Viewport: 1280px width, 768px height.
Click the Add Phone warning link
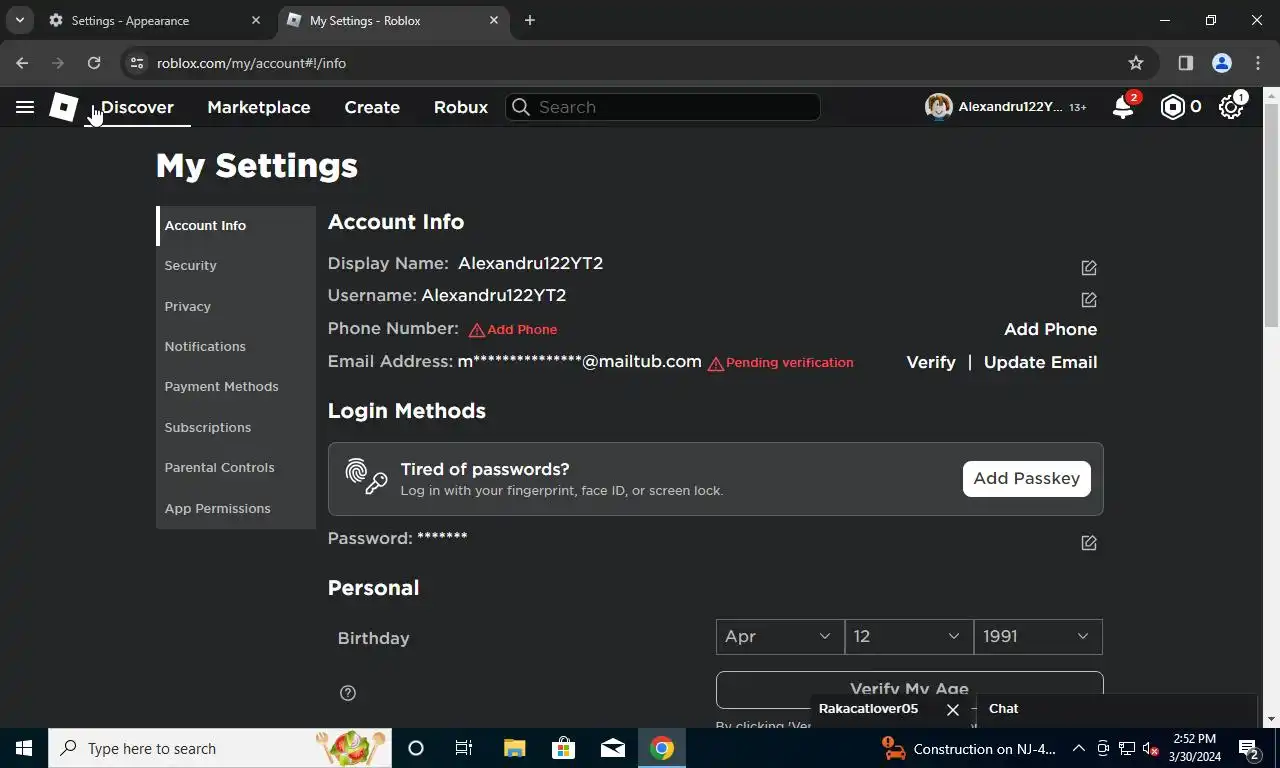coord(513,330)
